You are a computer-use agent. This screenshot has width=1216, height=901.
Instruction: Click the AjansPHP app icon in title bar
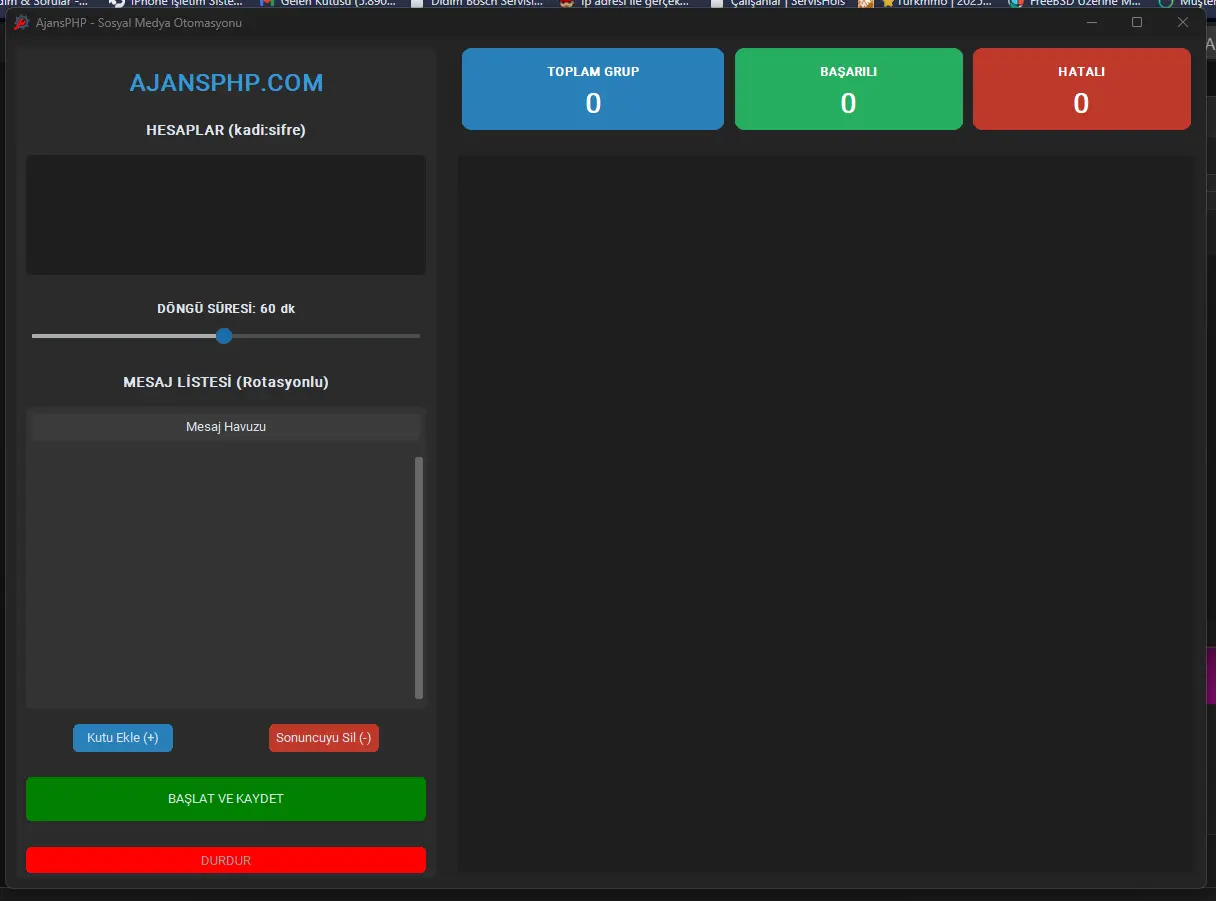21,23
